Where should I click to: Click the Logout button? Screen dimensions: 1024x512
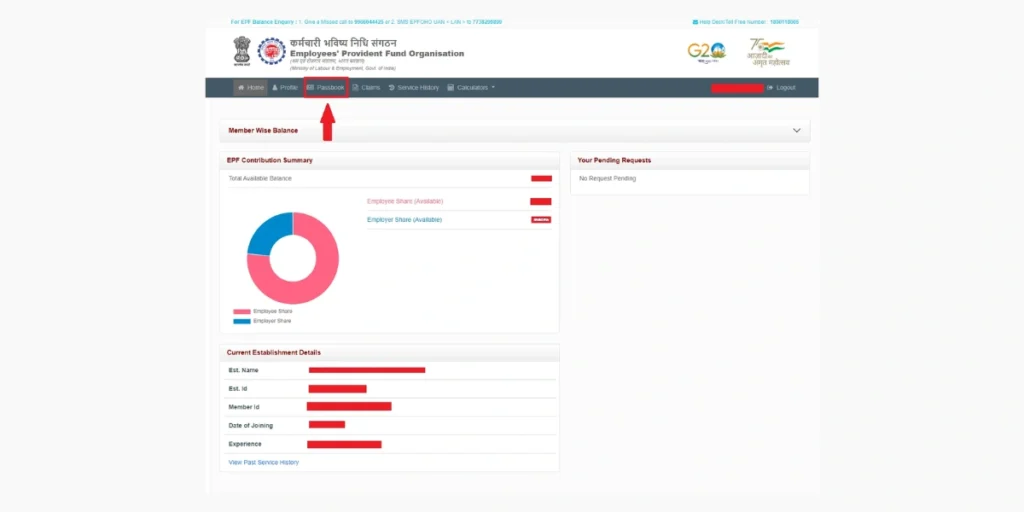point(781,88)
